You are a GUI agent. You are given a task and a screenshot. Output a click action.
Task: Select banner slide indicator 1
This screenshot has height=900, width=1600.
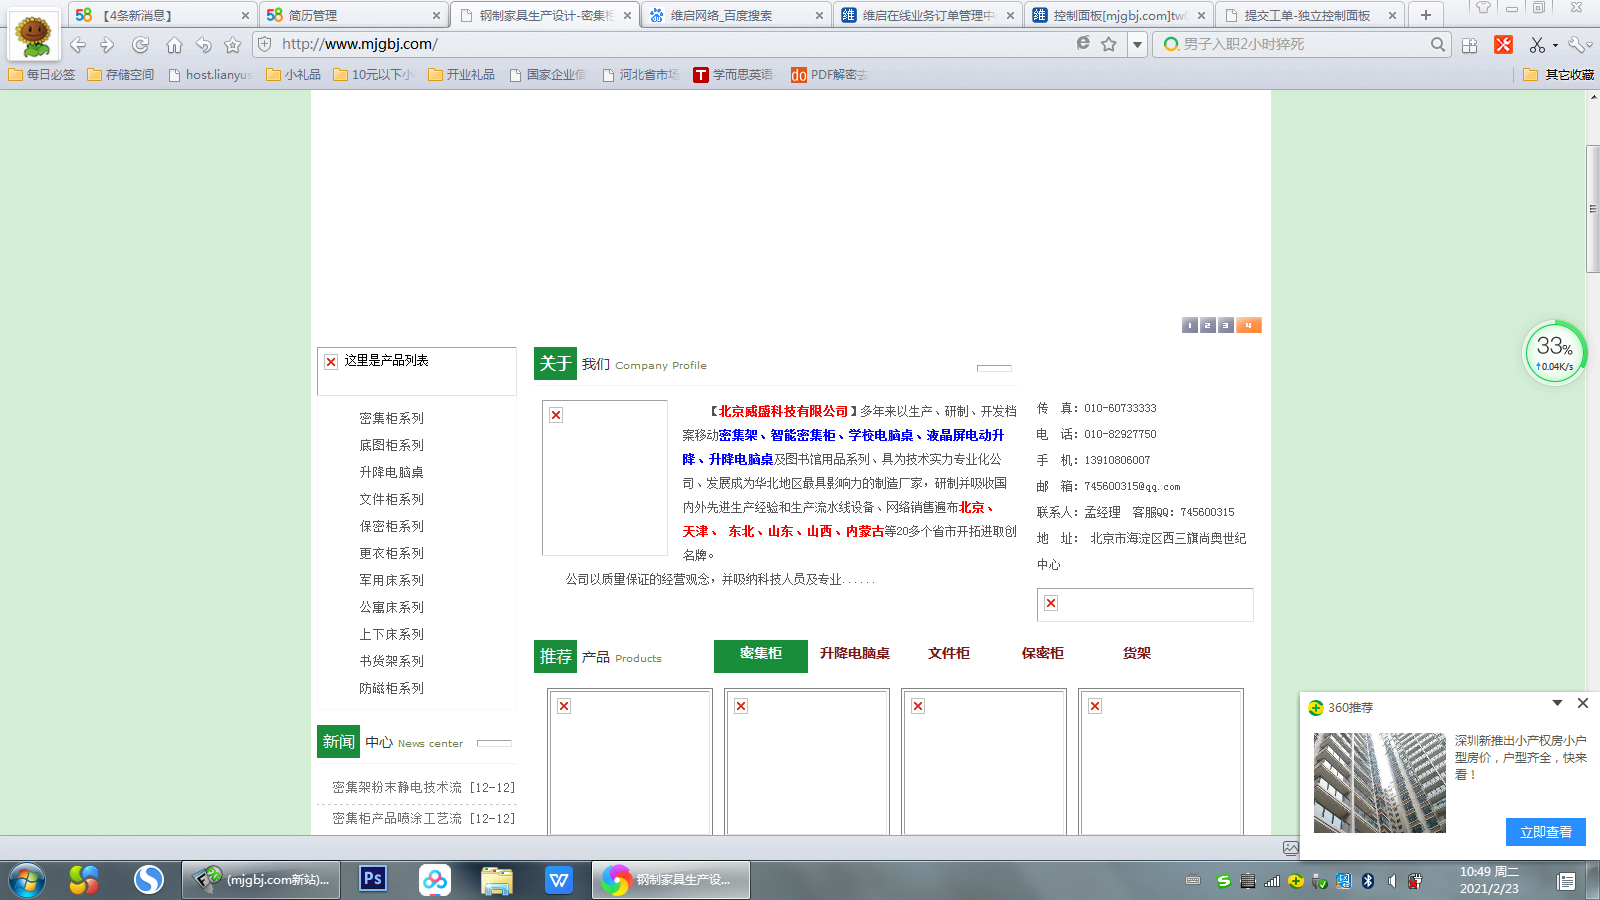click(x=1189, y=325)
